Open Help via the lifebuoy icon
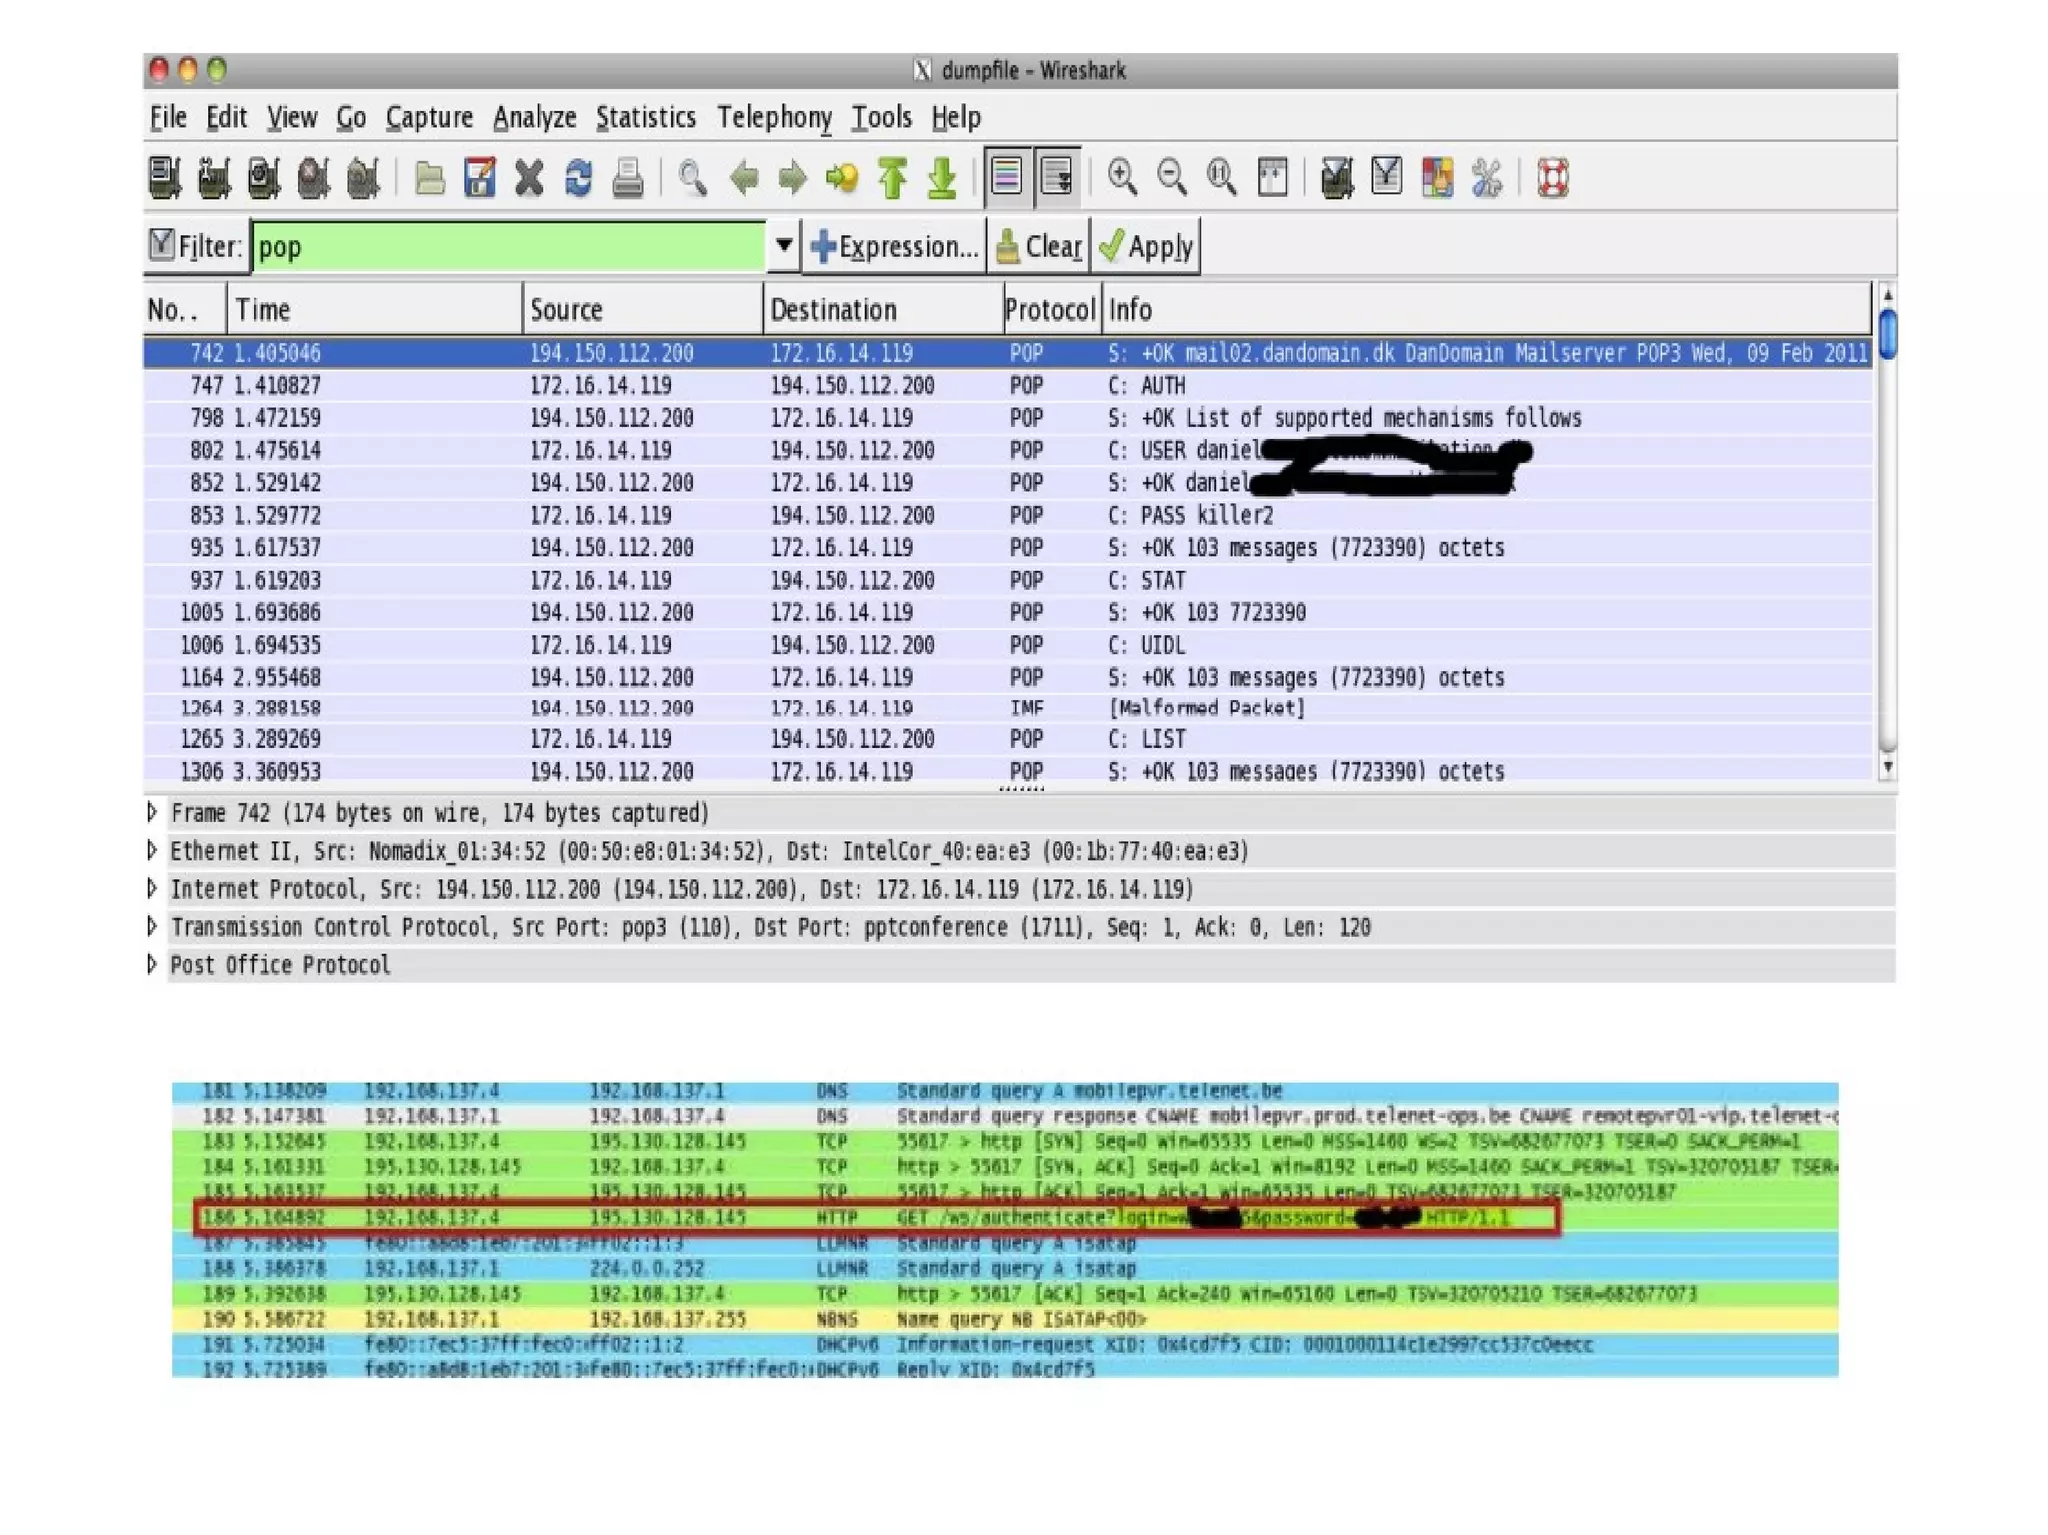Image resolution: width=2048 pixels, height=1535 pixels. point(1552,178)
